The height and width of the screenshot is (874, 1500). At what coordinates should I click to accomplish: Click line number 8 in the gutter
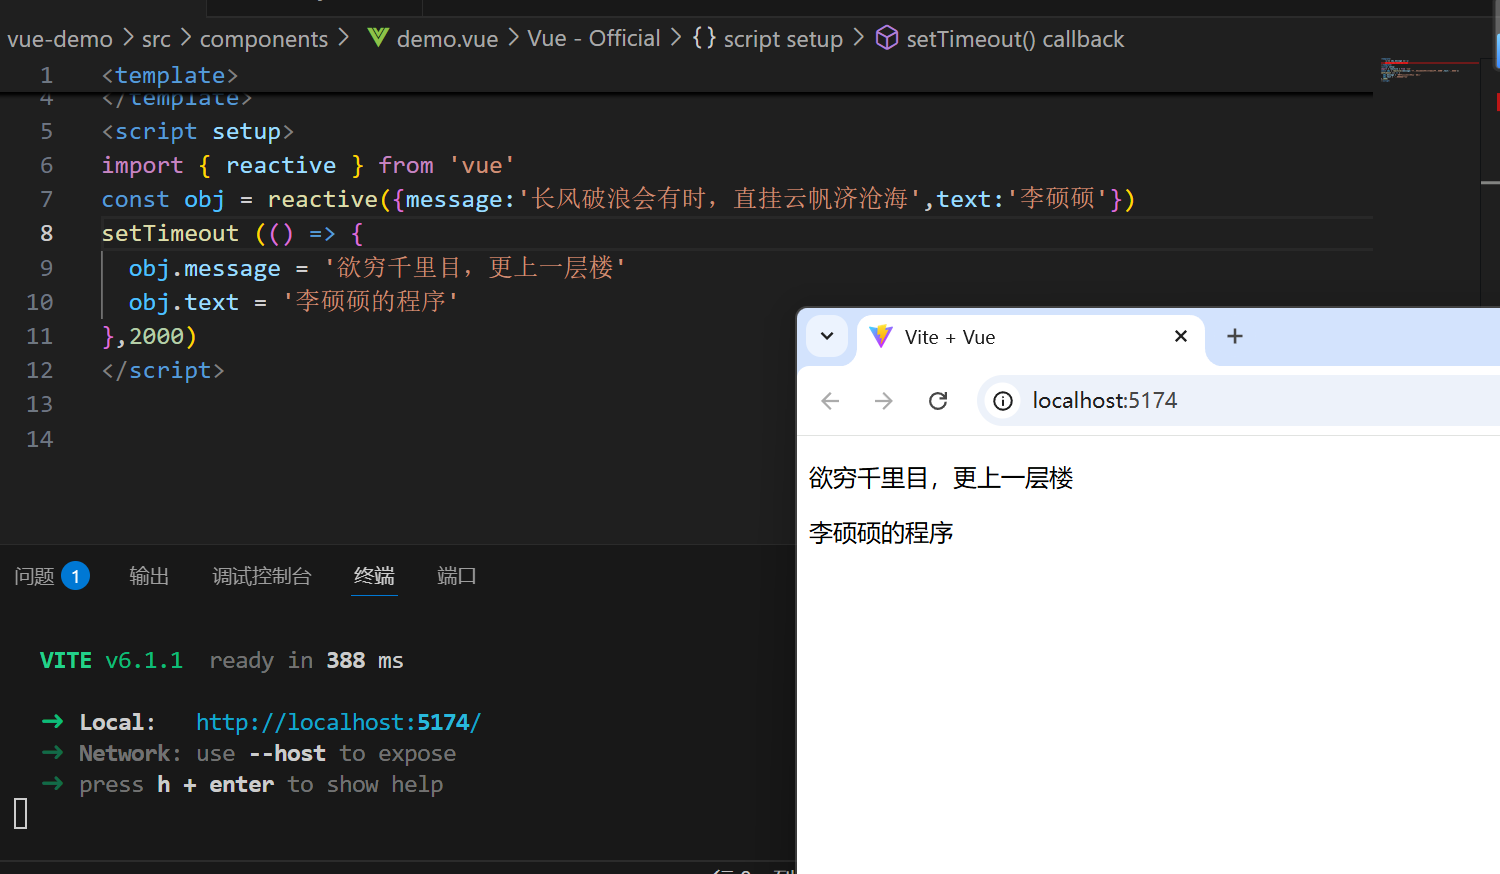click(x=46, y=233)
